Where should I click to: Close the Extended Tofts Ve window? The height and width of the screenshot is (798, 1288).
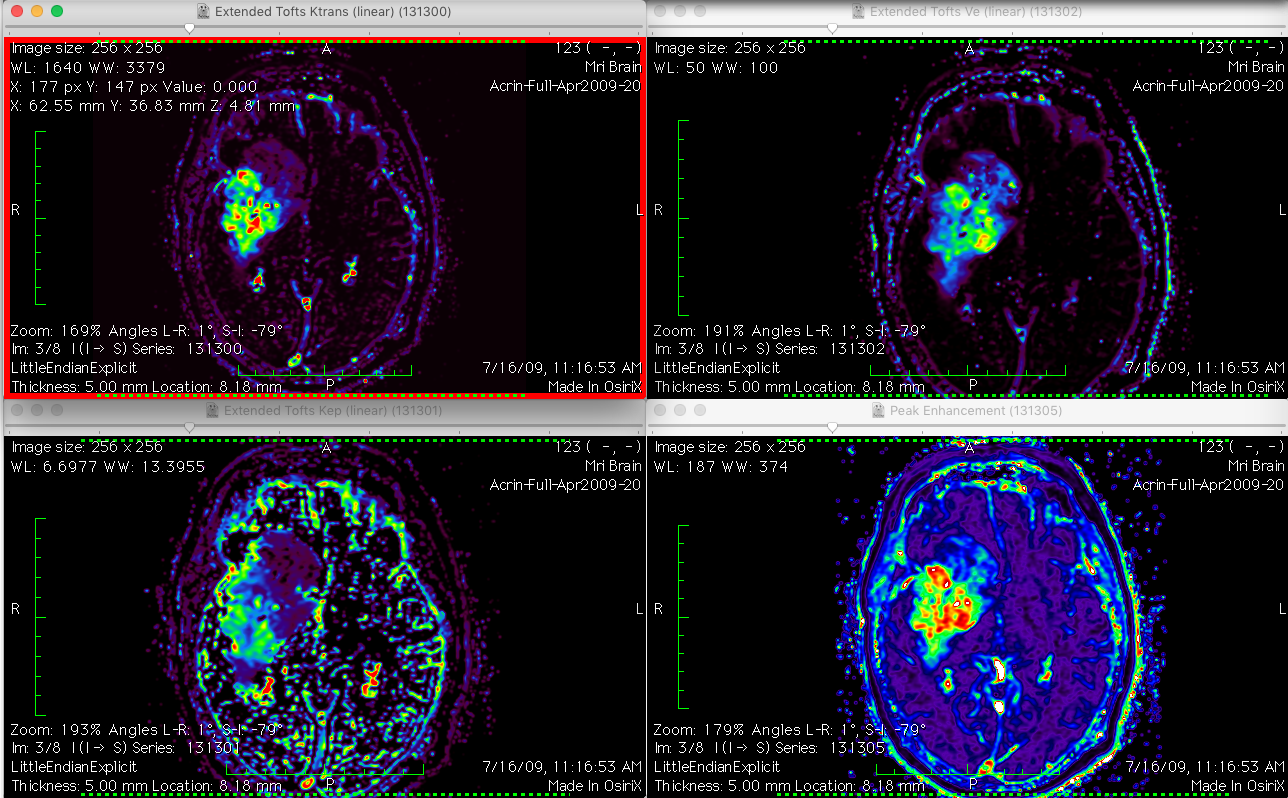pos(660,11)
